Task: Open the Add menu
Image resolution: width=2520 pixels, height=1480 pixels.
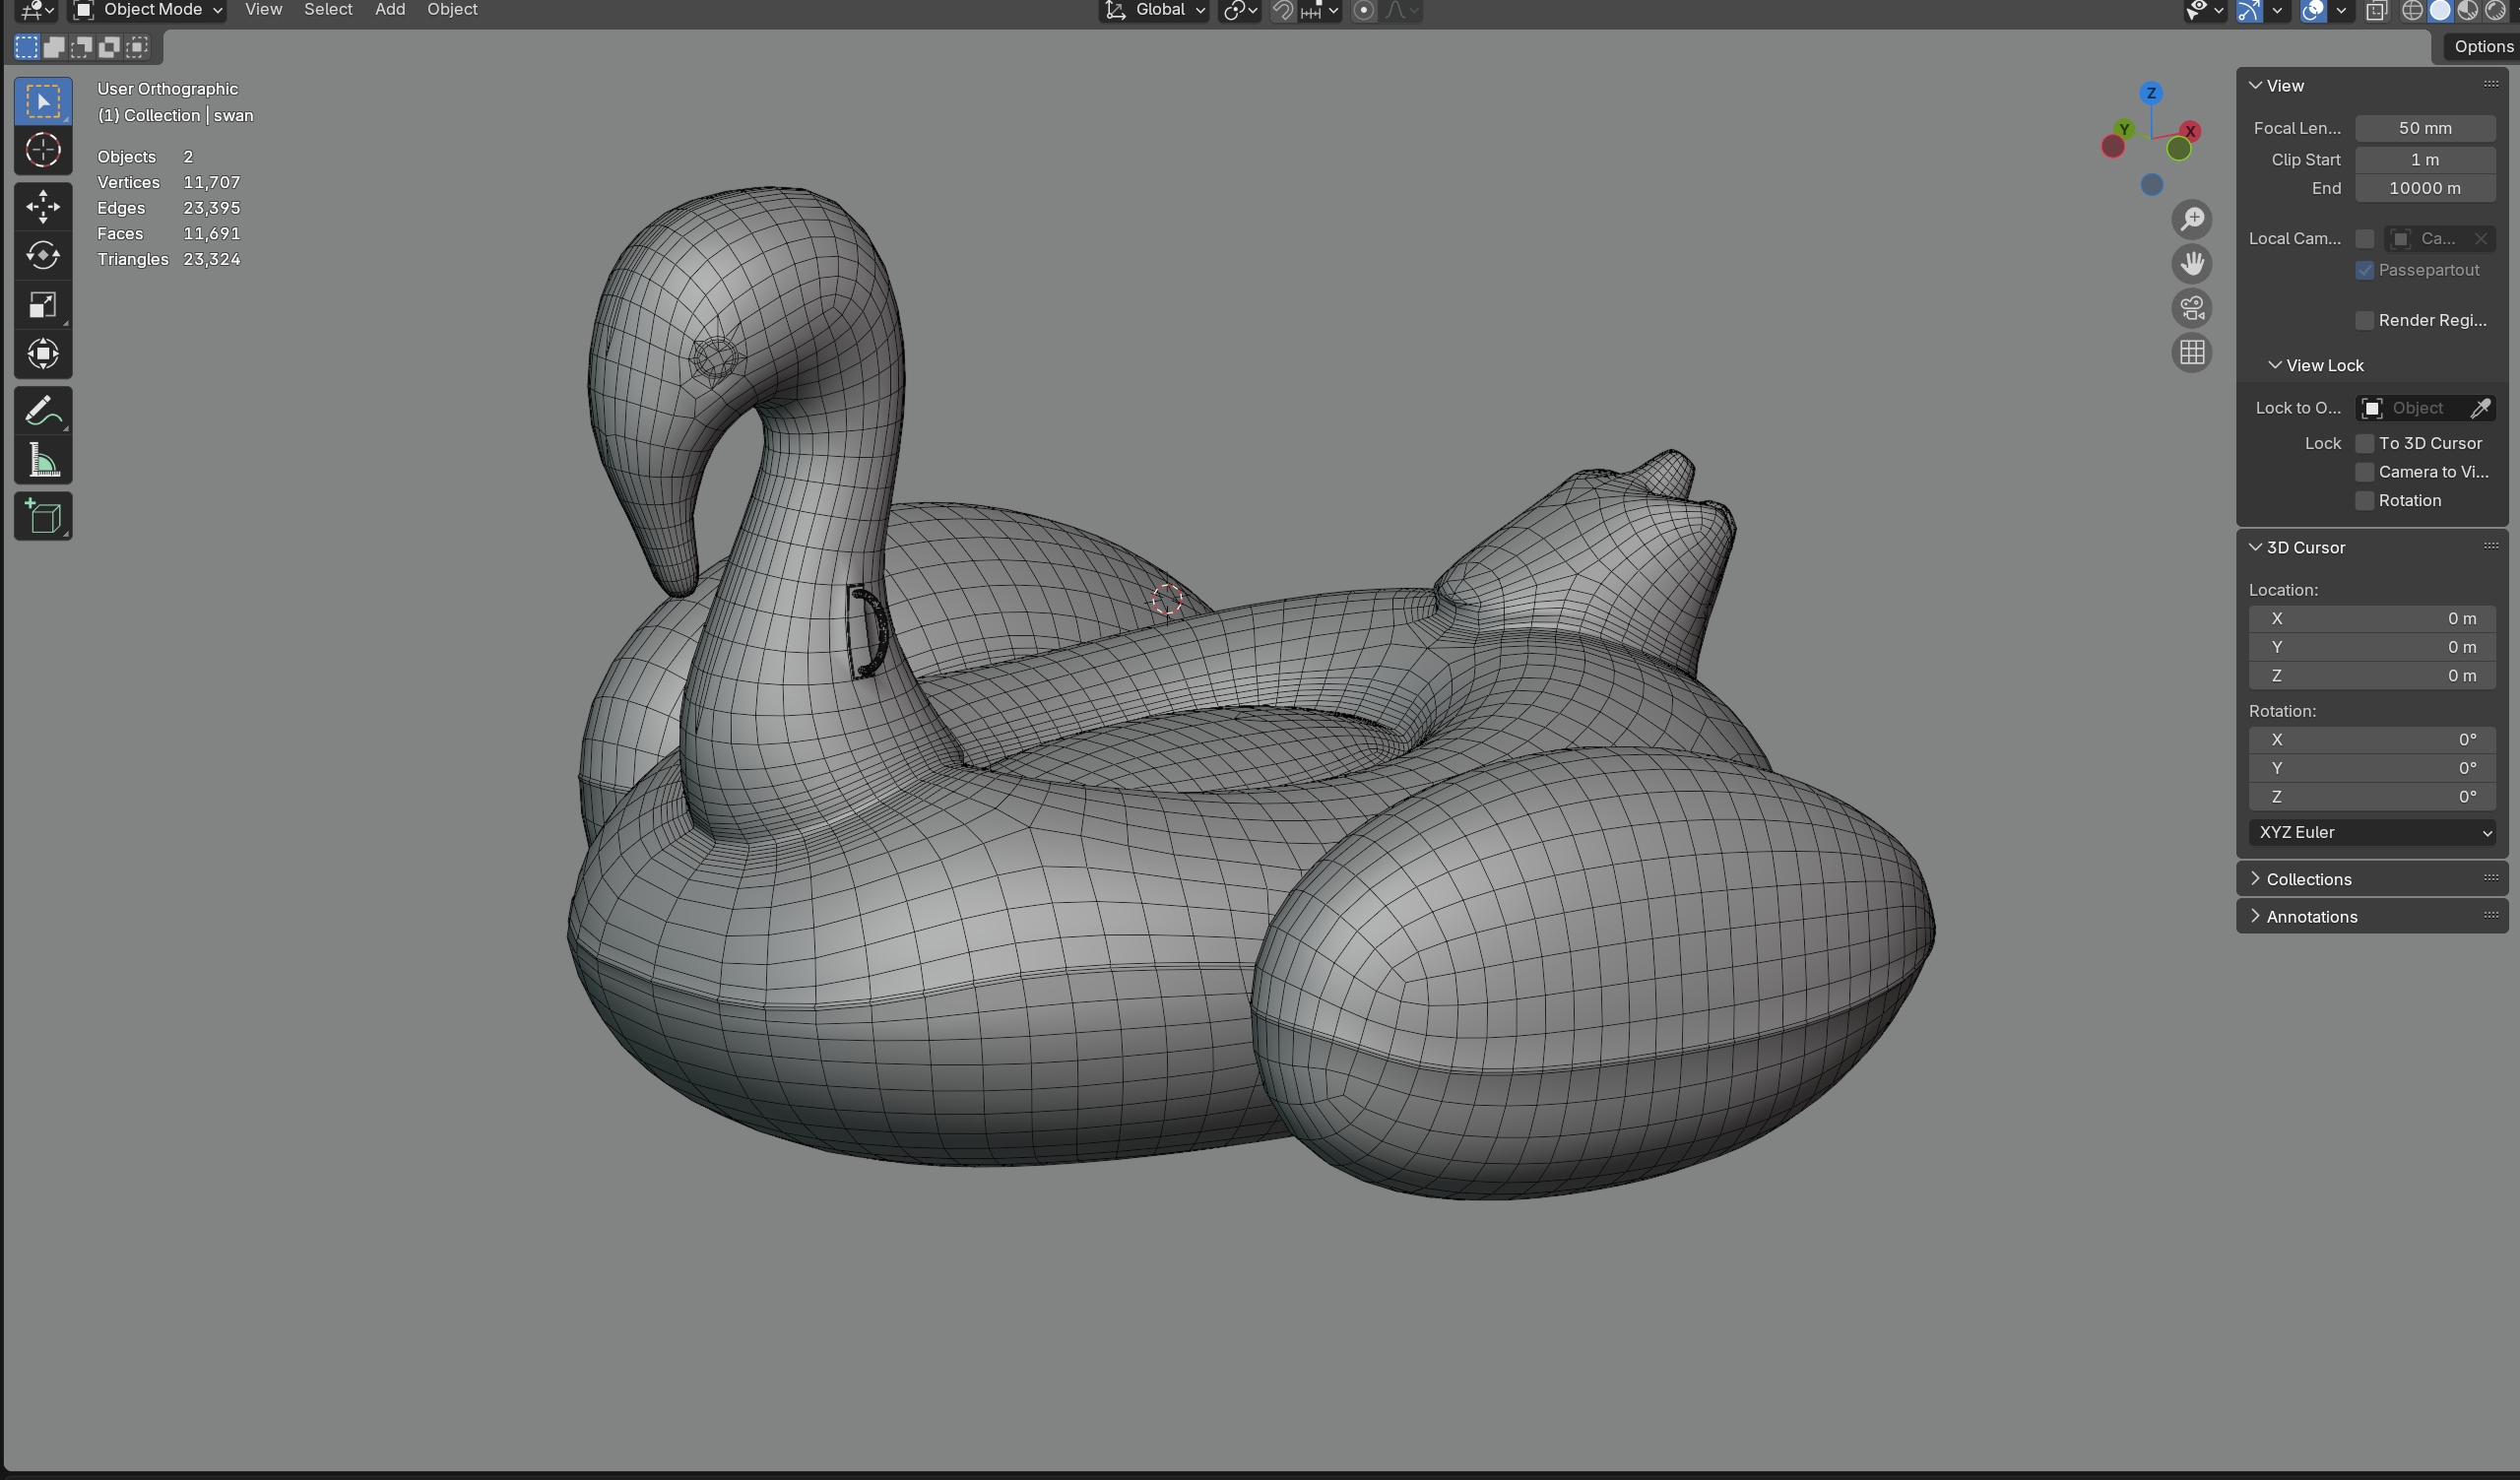Action: pyautogui.click(x=390, y=10)
